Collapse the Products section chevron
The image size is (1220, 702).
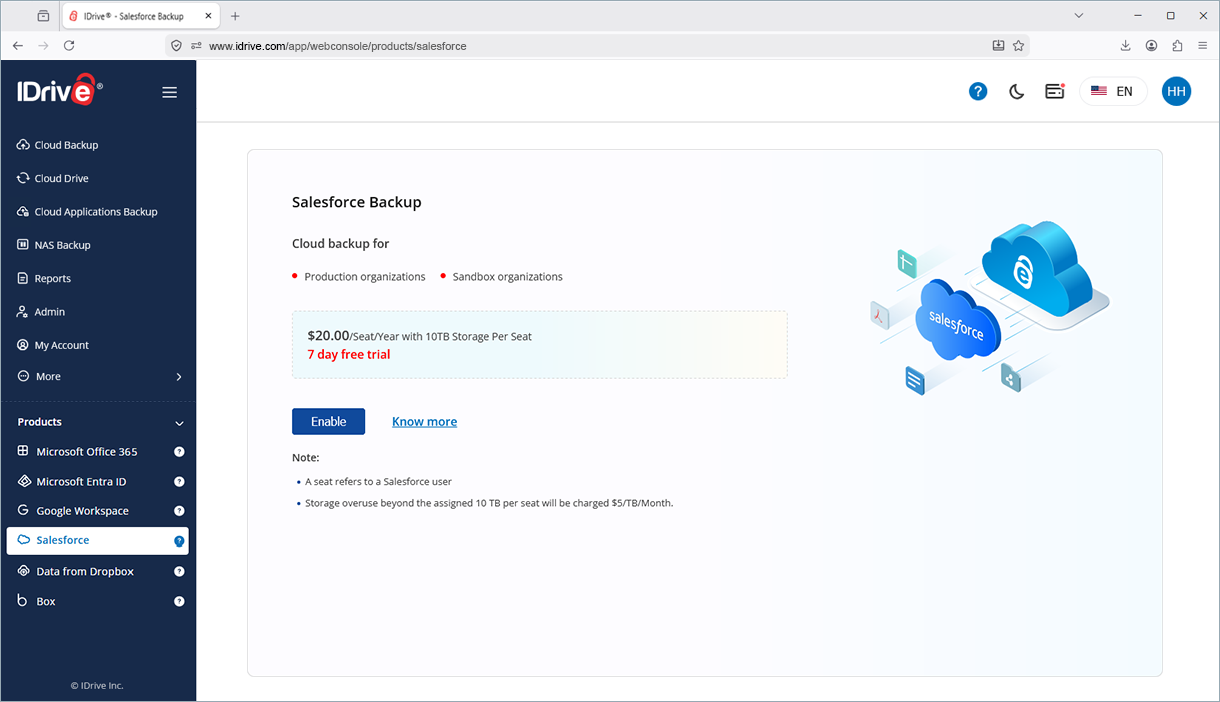pos(179,423)
